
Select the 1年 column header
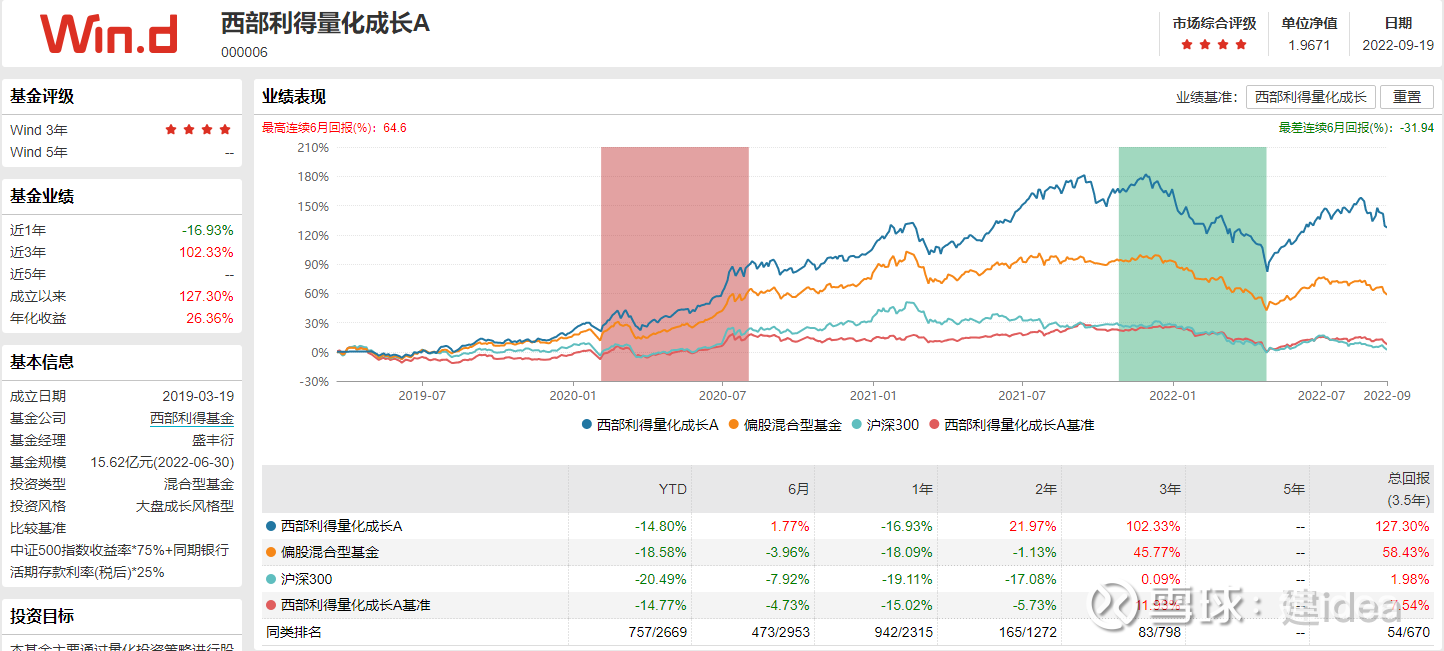click(x=922, y=490)
